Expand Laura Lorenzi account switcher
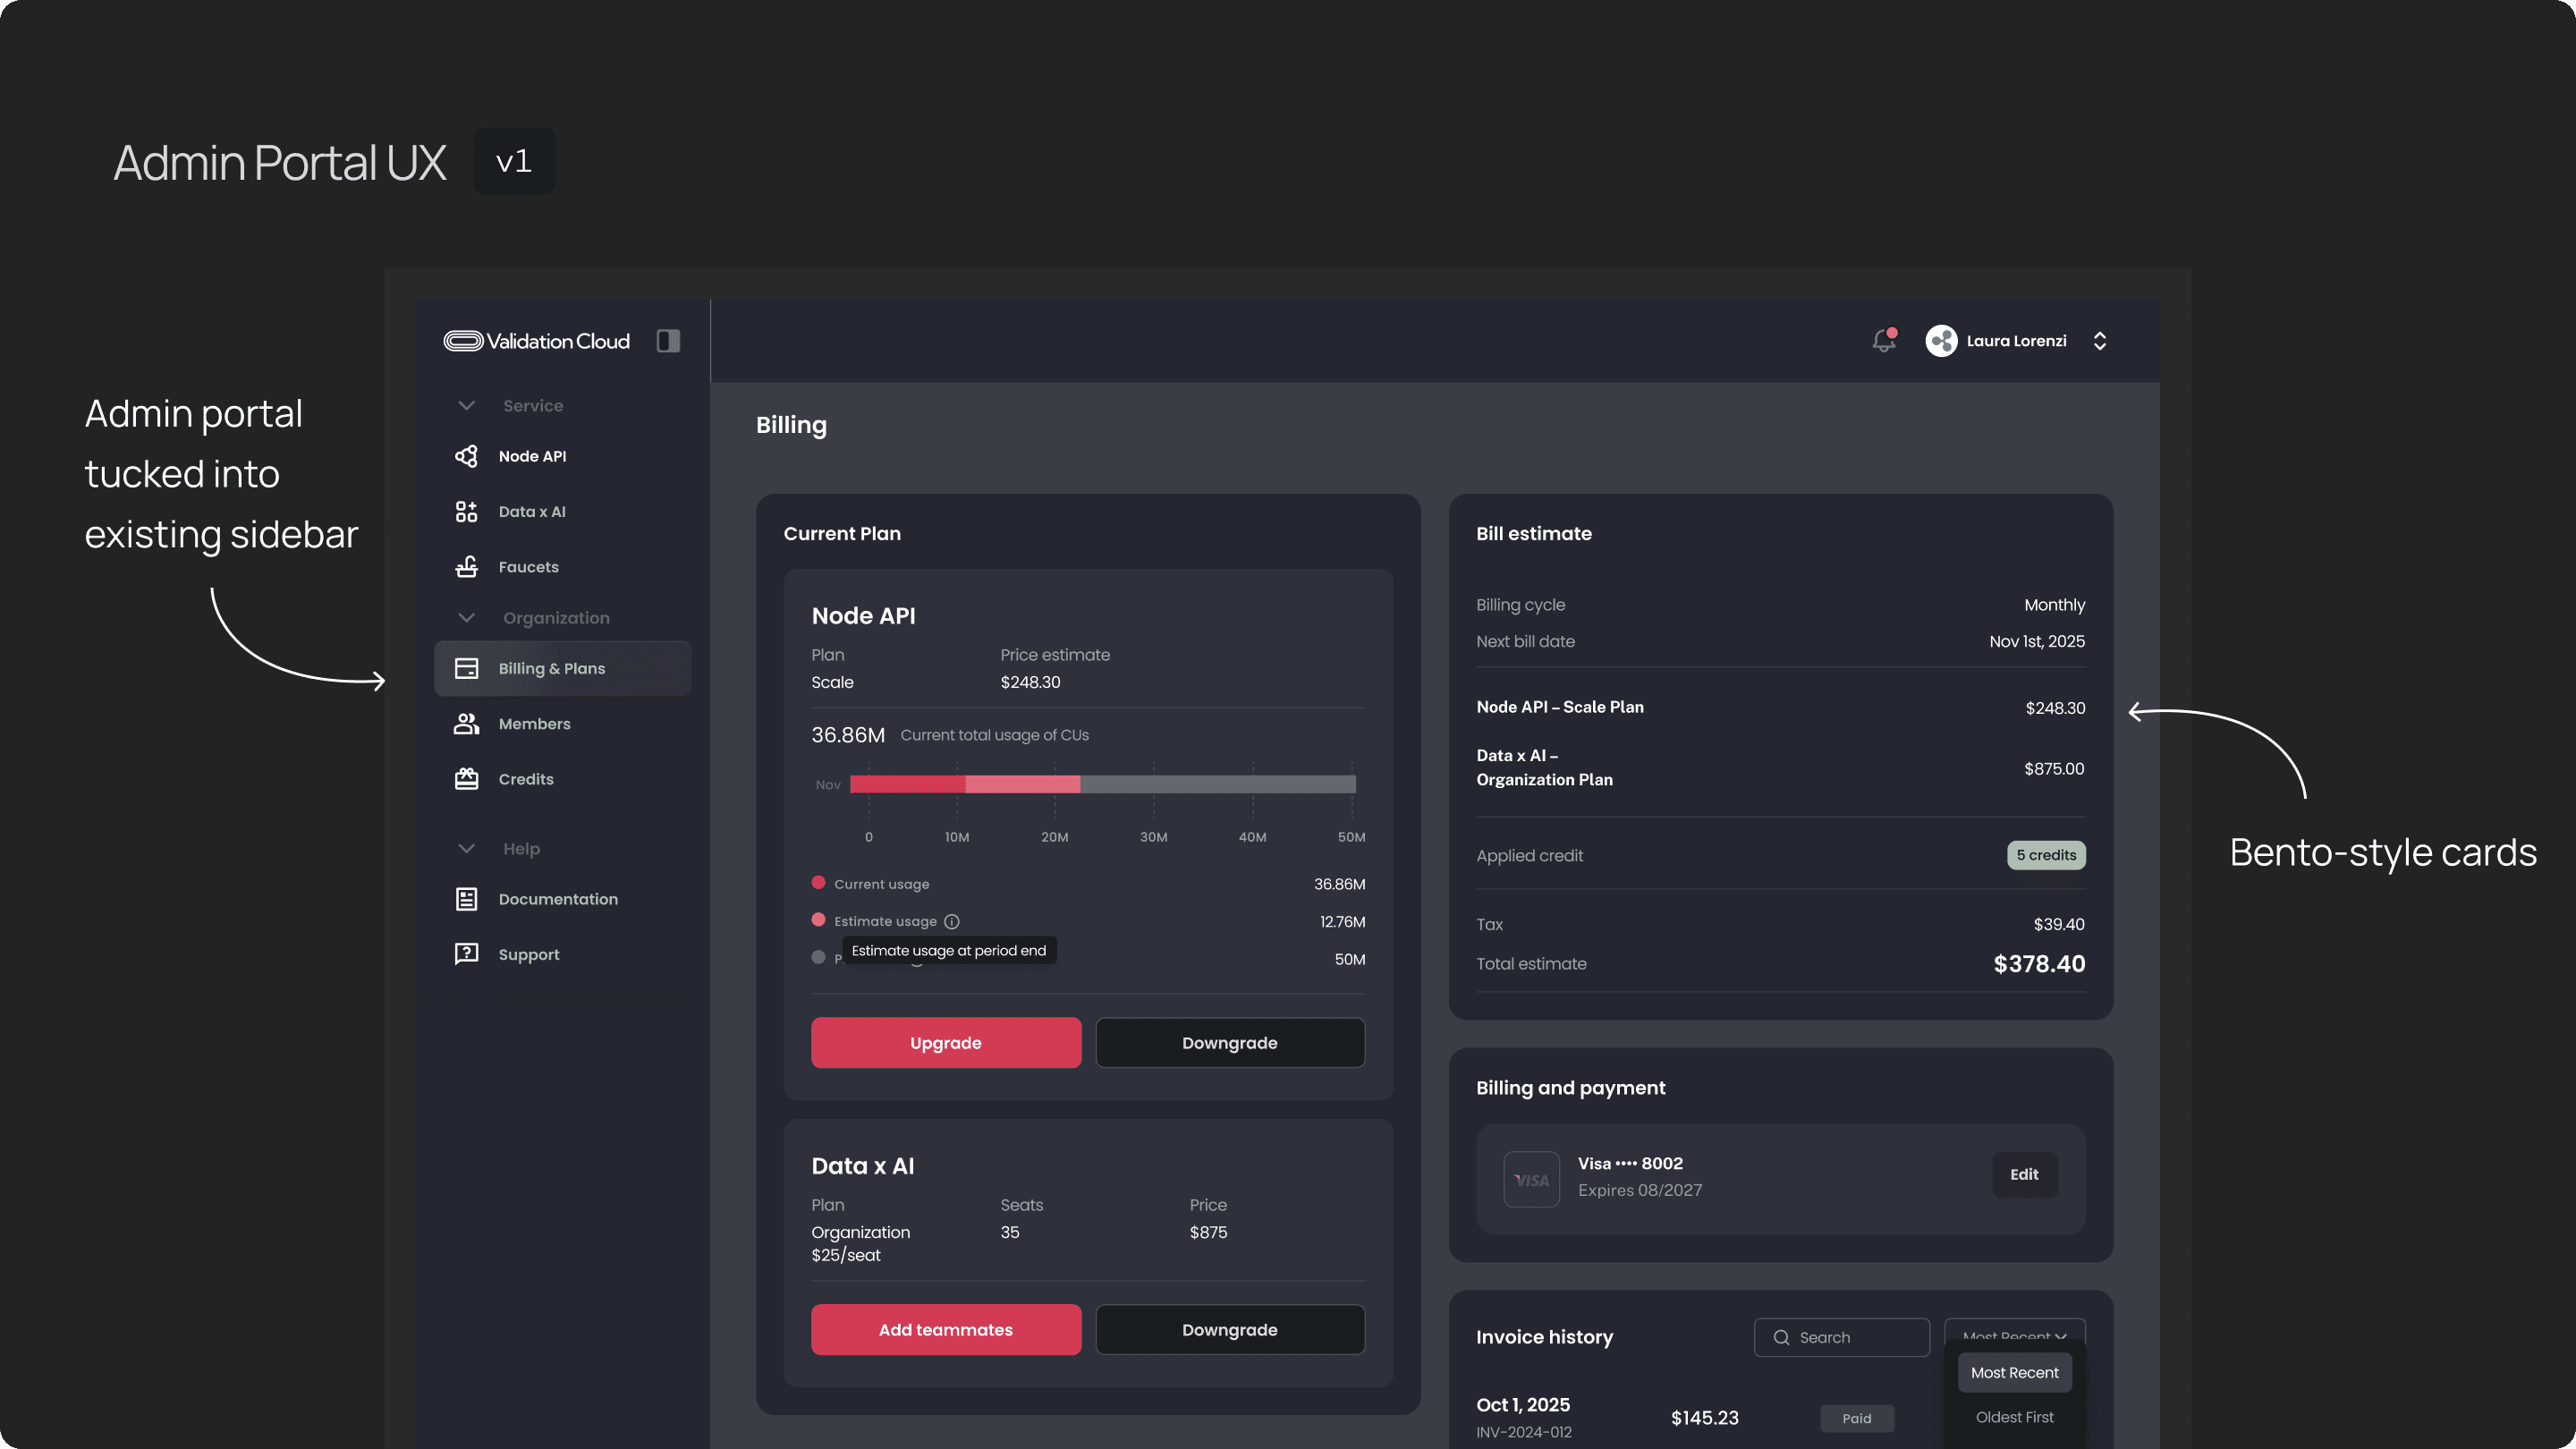This screenshot has width=2576, height=1449. point(2100,341)
